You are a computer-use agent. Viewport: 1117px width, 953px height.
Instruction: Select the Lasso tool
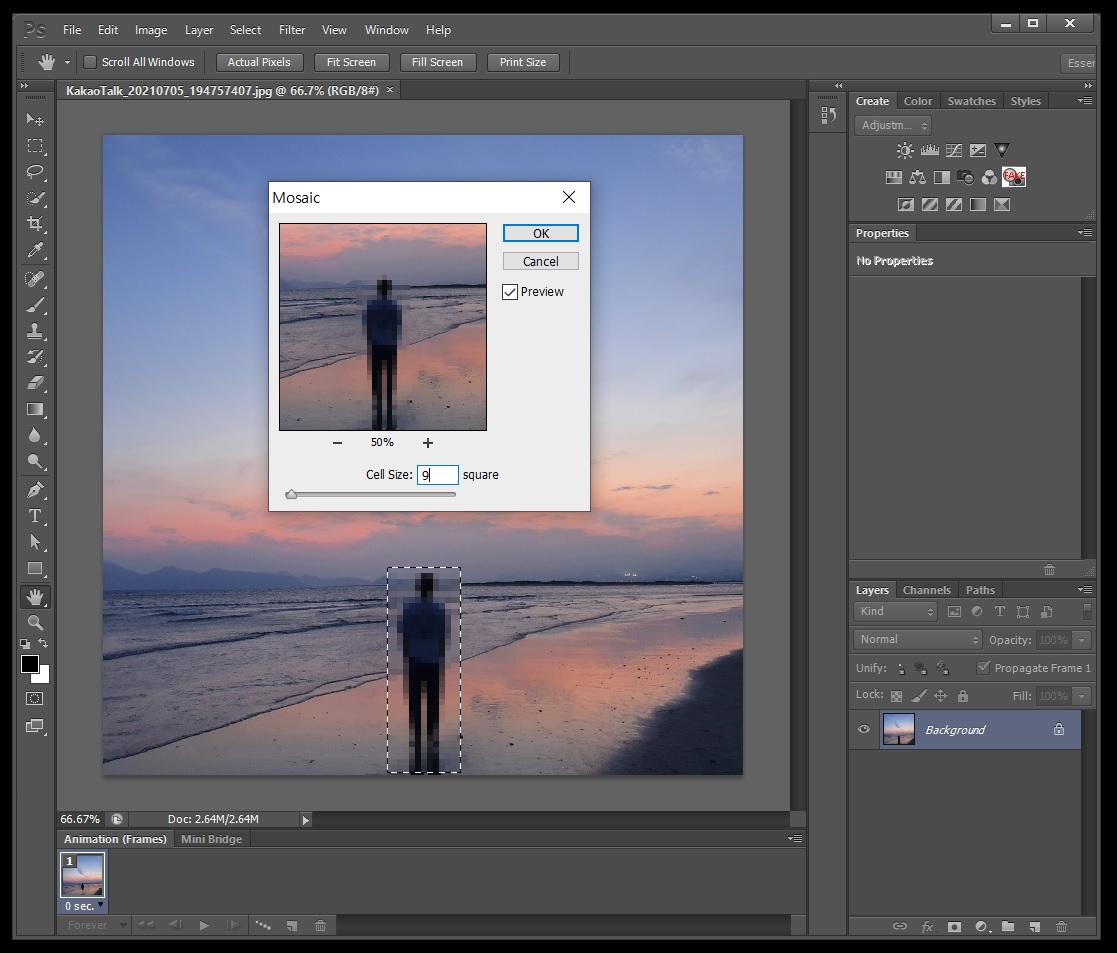(x=35, y=171)
